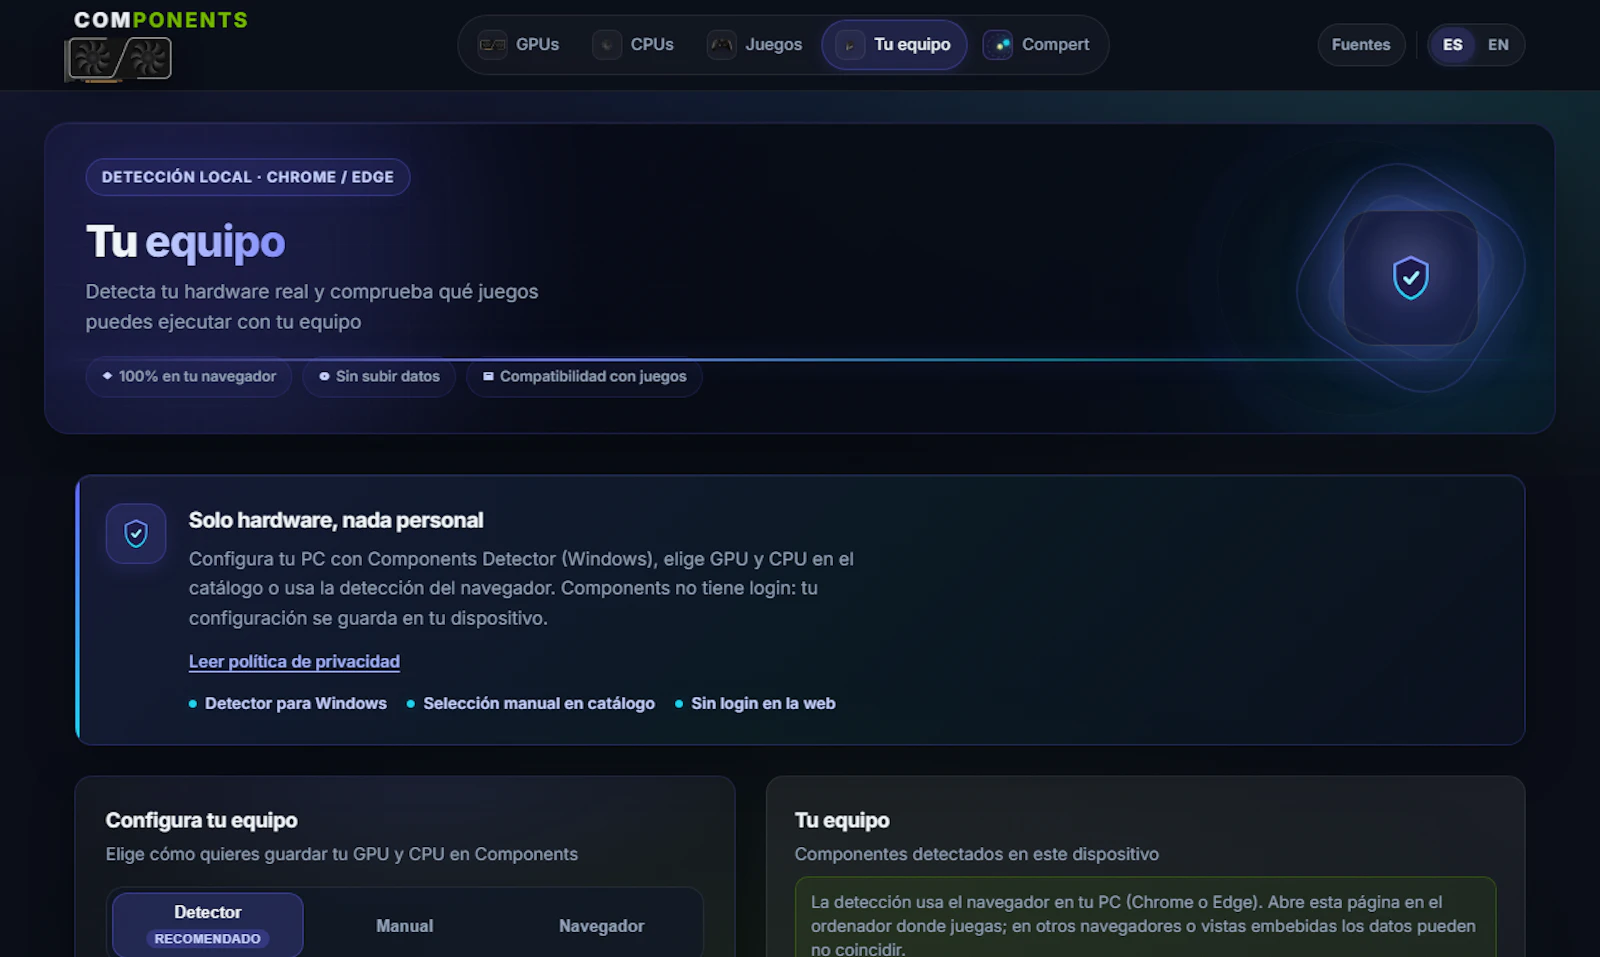
Task: Select the Manual configuration tab
Action: 405,926
